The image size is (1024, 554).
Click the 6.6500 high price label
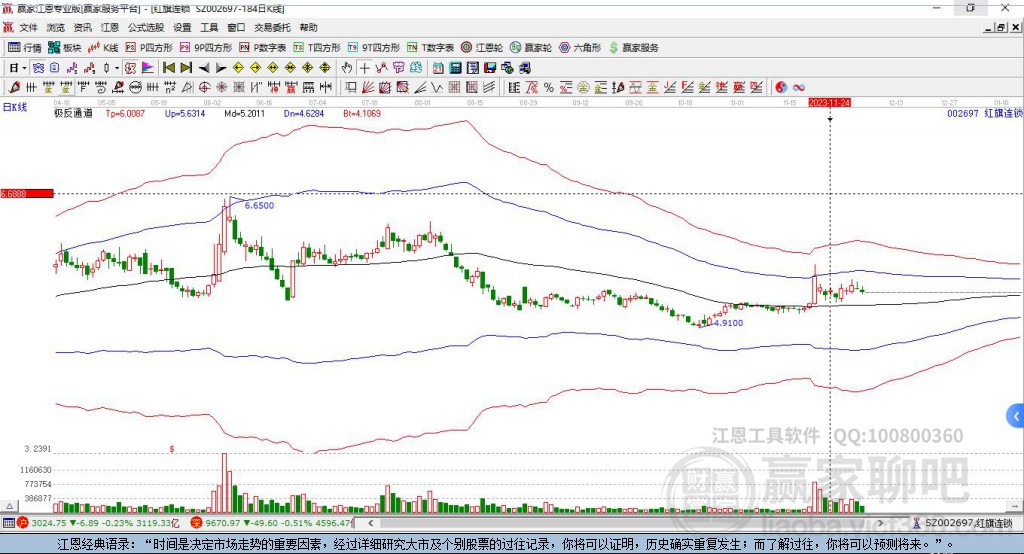pyautogui.click(x=259, y=205)
